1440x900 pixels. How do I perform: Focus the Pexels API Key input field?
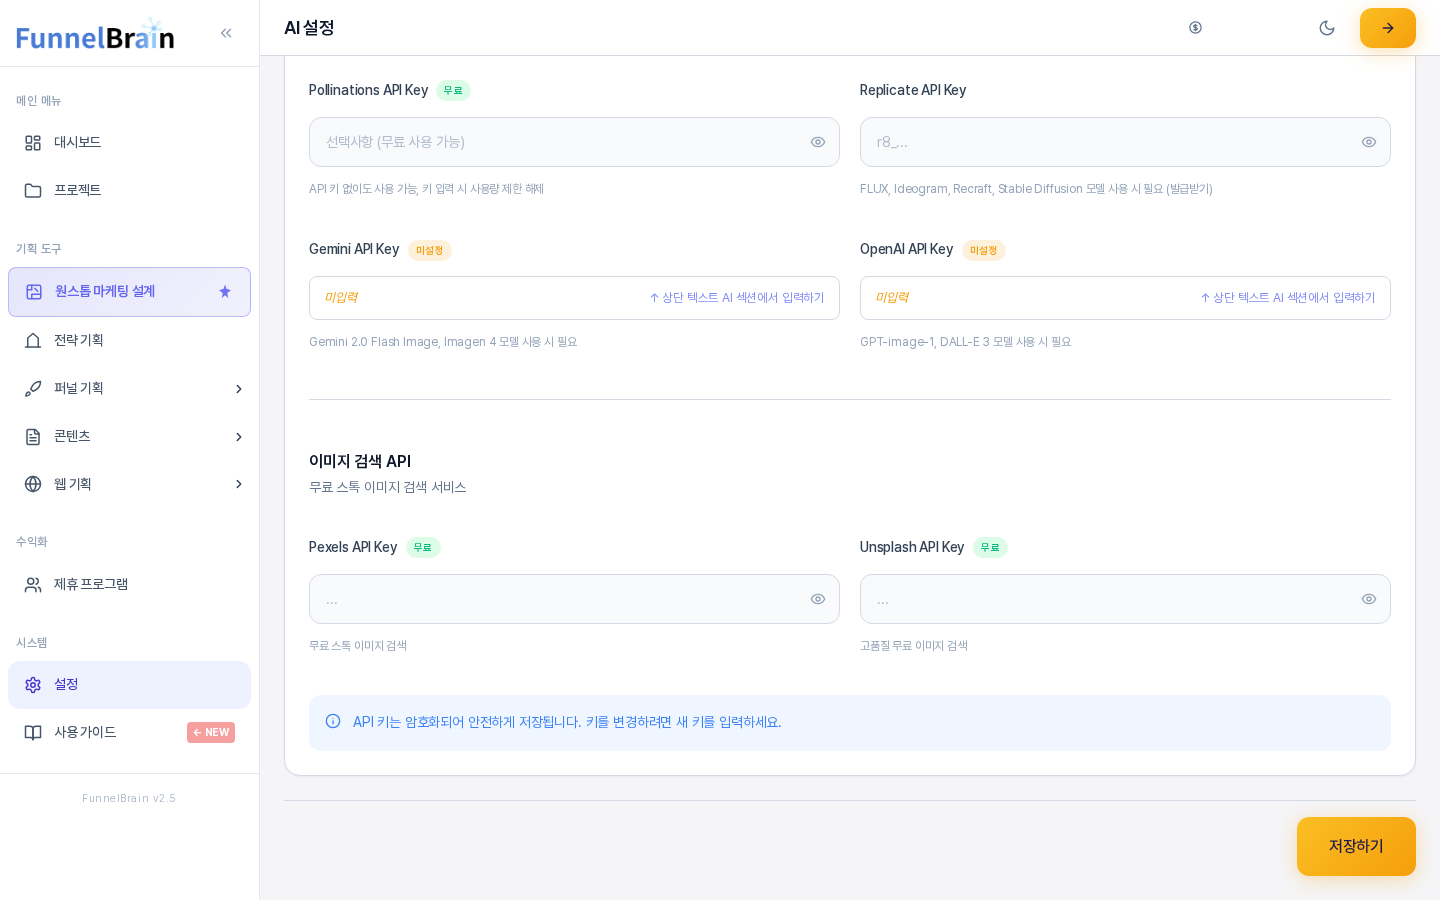574,599
